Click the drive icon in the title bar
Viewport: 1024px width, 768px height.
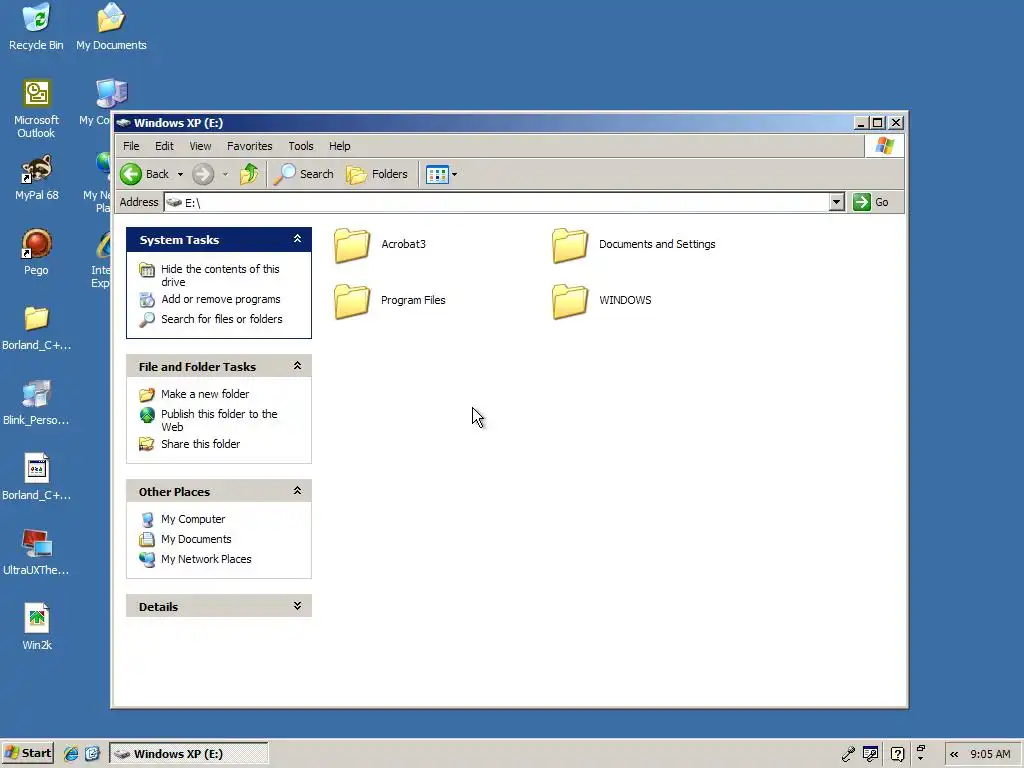pos(123,123)
